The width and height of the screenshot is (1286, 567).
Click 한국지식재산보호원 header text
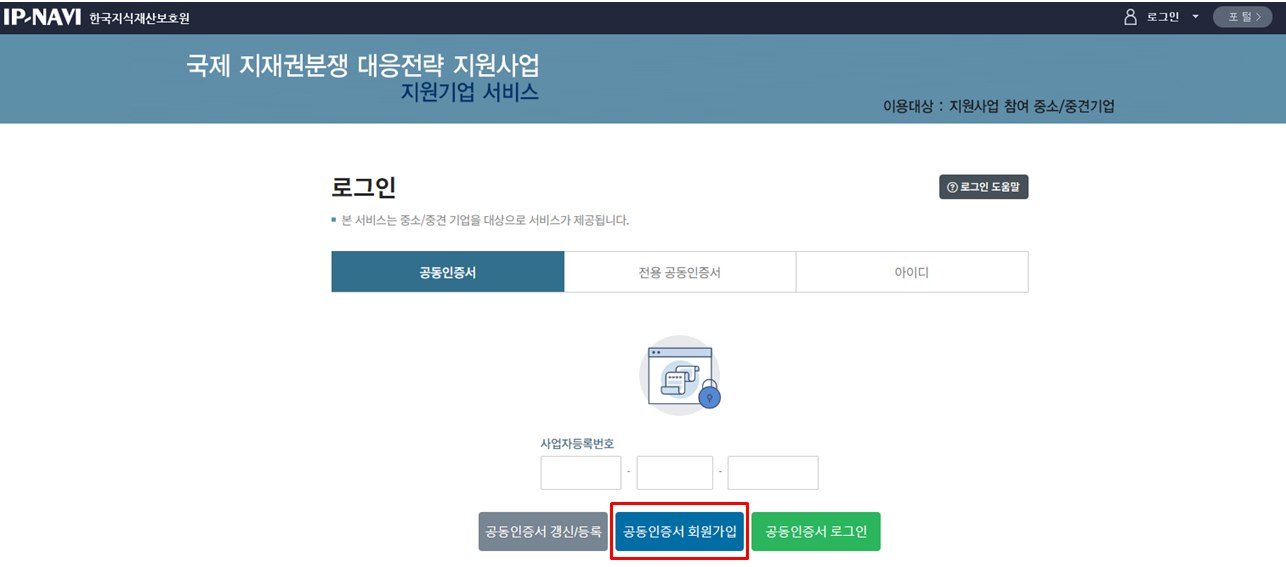pyautogui.click(x=139, y=18)
